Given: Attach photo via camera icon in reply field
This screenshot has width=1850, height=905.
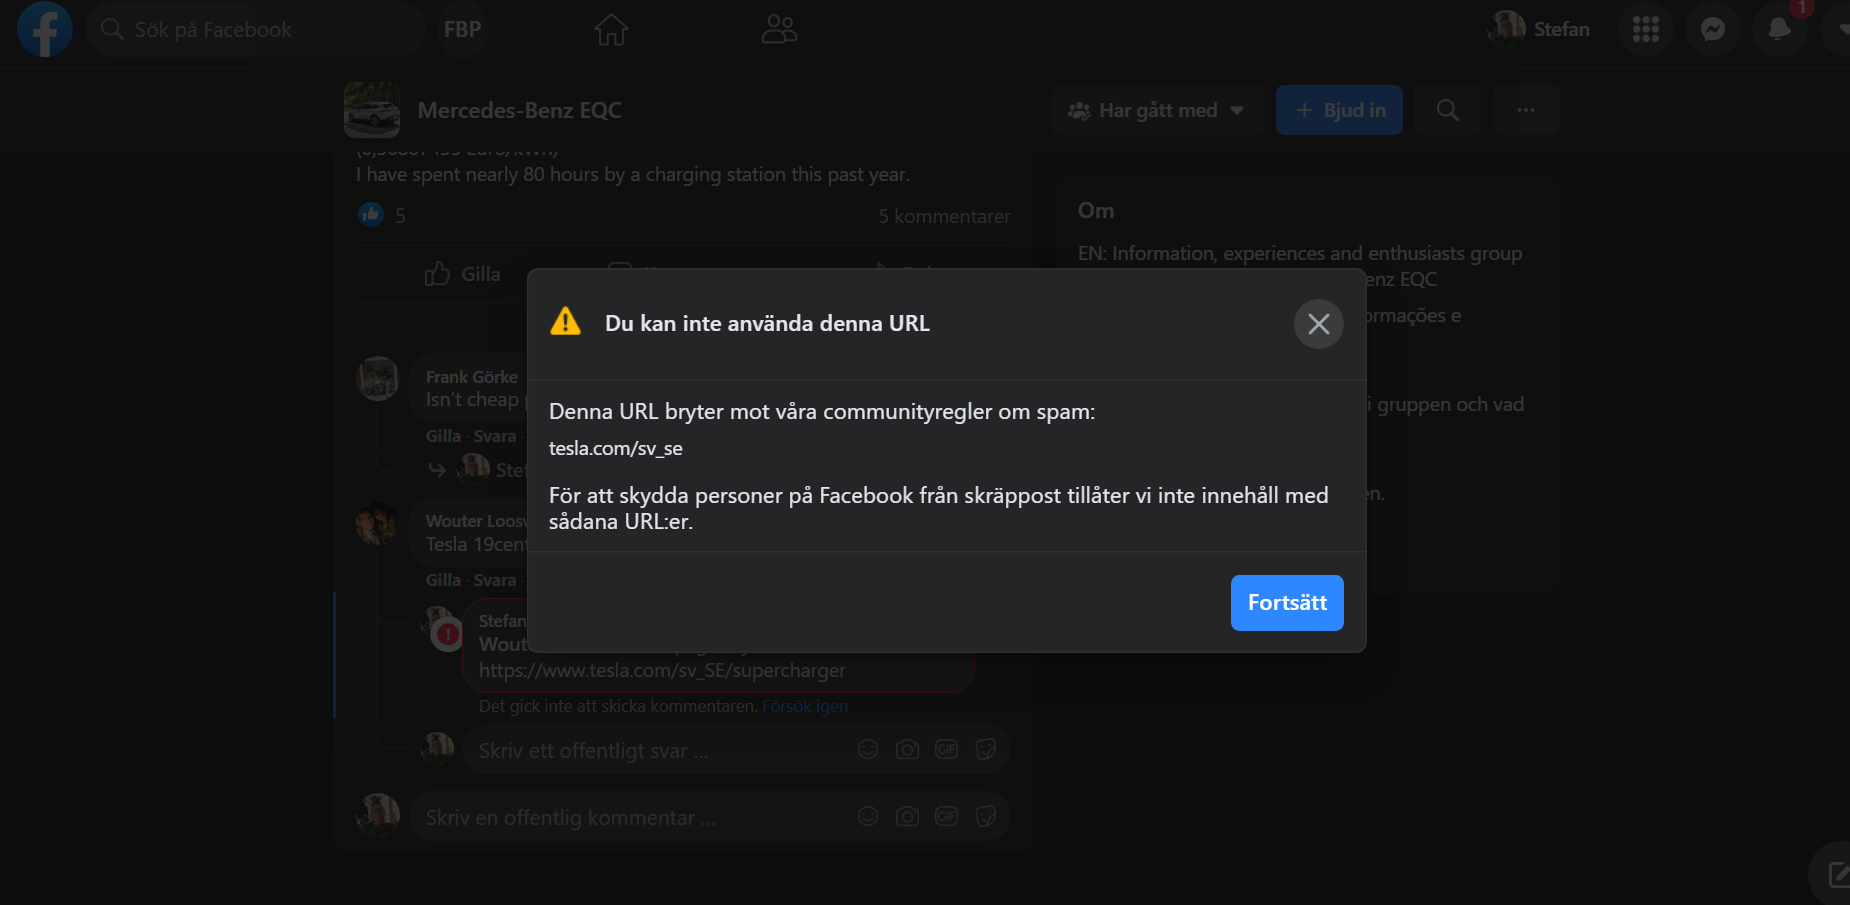Looking at the screenshot, I should tap(907, 749).
